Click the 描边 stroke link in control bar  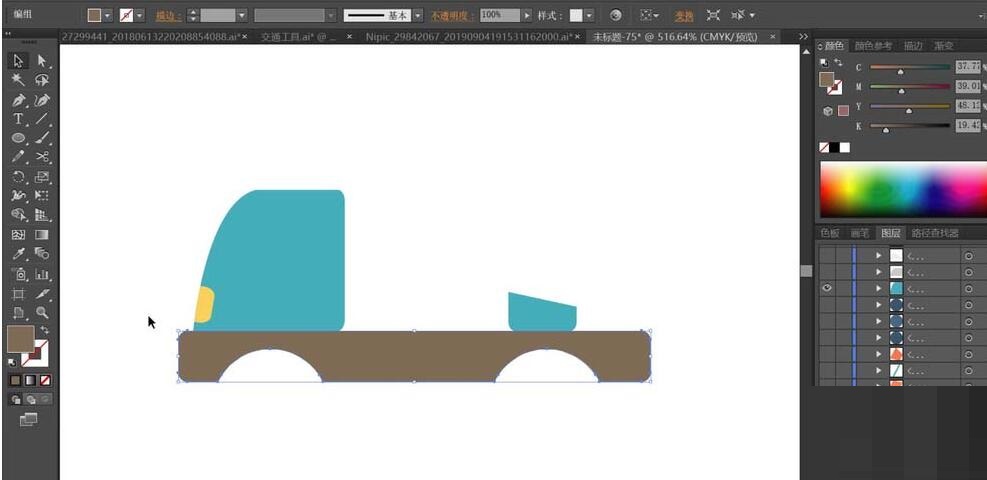pos(168,16)
